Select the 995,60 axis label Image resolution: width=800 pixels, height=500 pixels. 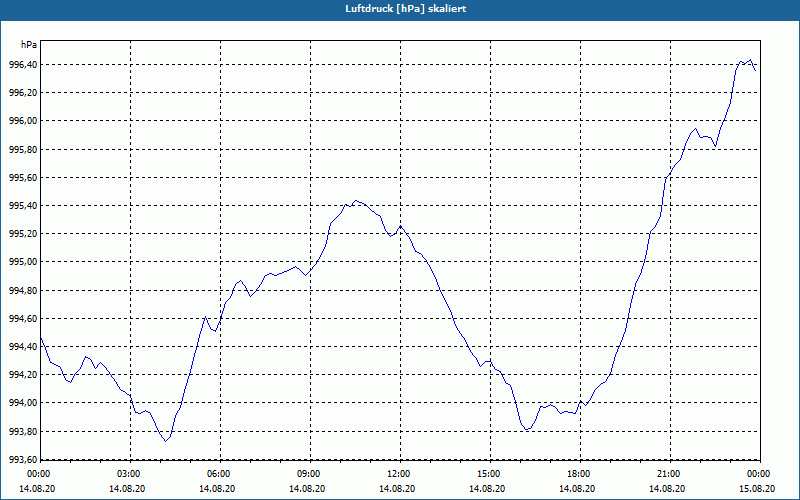point(23,178)
